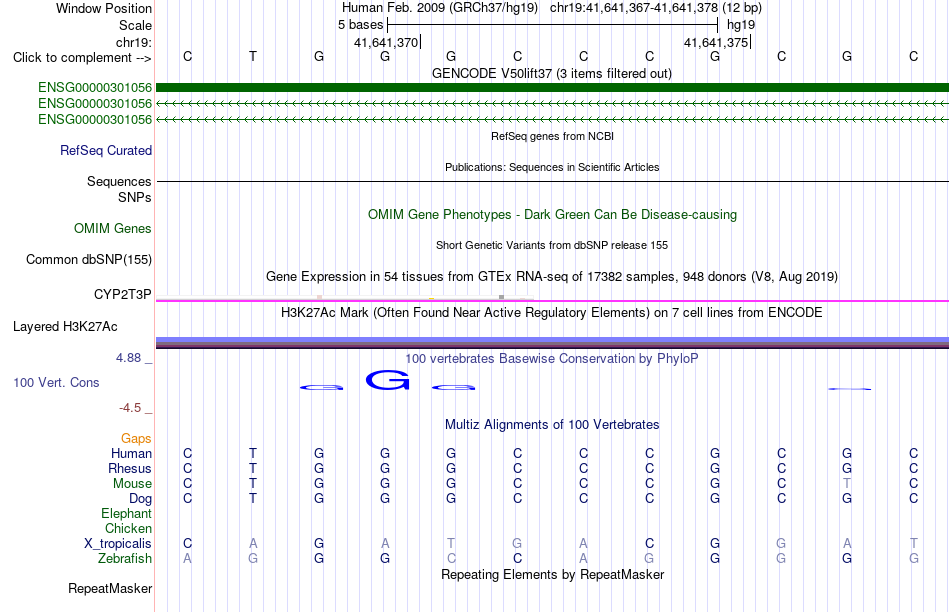Click the Gaps label in Multiz track
This screenshot has height=612, width=950.
tap(136, 438)
